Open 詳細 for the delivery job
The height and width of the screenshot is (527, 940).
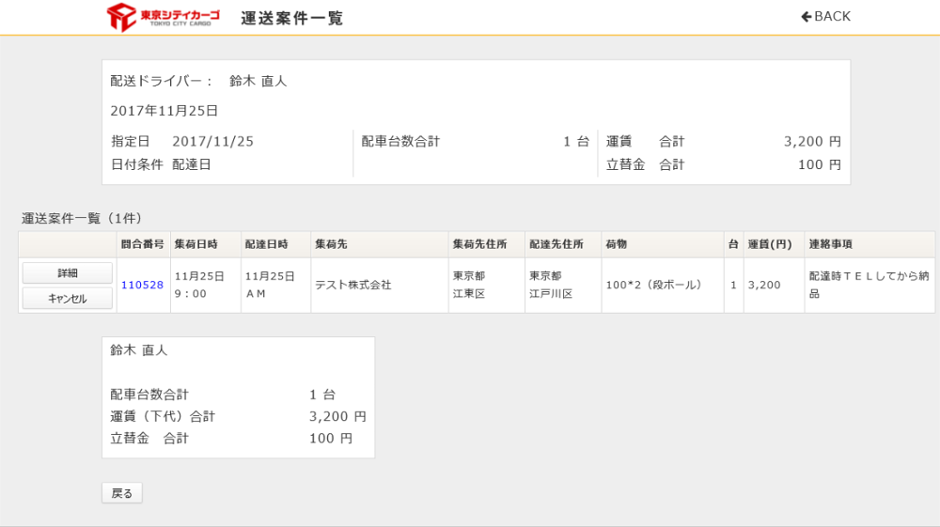67,273
